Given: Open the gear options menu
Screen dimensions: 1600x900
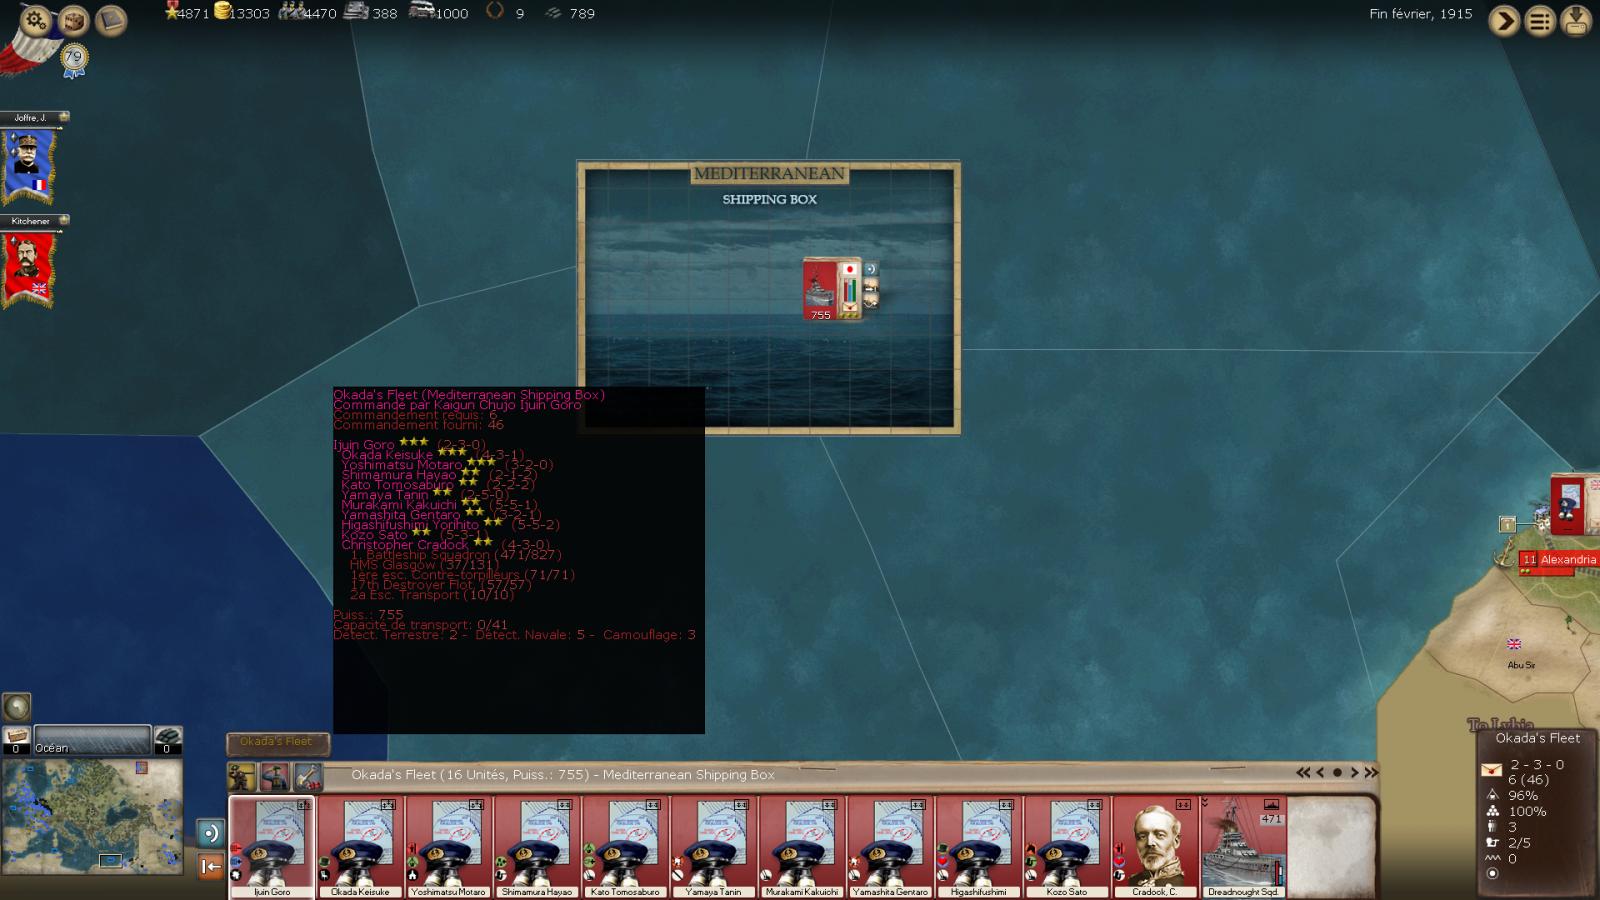Looking at the screenshot, I should [x=35, y=20].
